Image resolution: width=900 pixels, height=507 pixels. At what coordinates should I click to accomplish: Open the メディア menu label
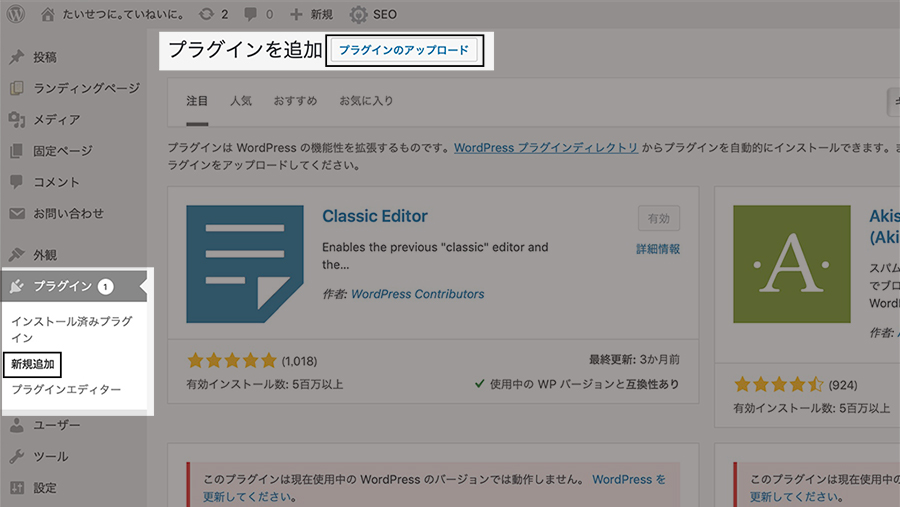coord(56,119)
